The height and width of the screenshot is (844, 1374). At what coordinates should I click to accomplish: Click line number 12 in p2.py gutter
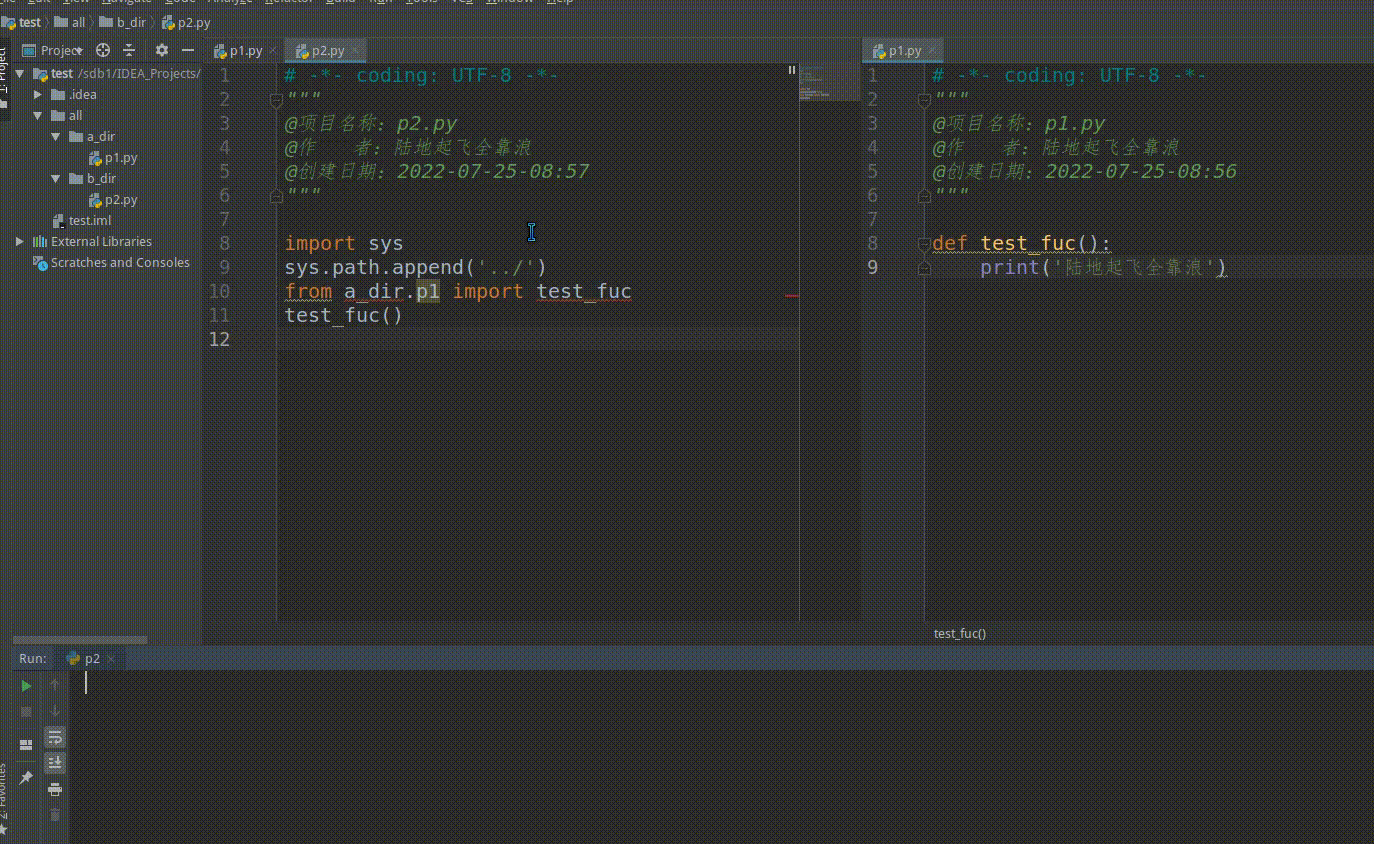(220, 339)
